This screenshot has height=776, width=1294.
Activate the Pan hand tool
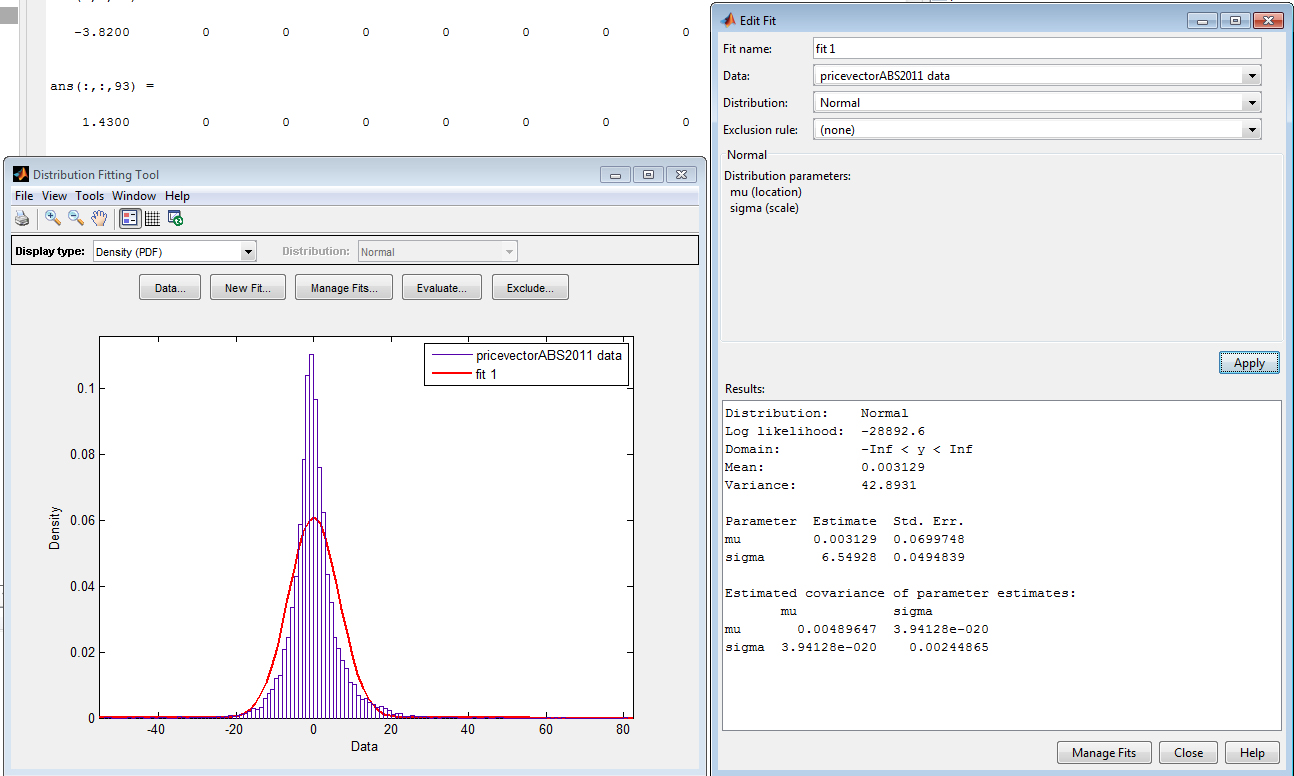click(99, 218)
